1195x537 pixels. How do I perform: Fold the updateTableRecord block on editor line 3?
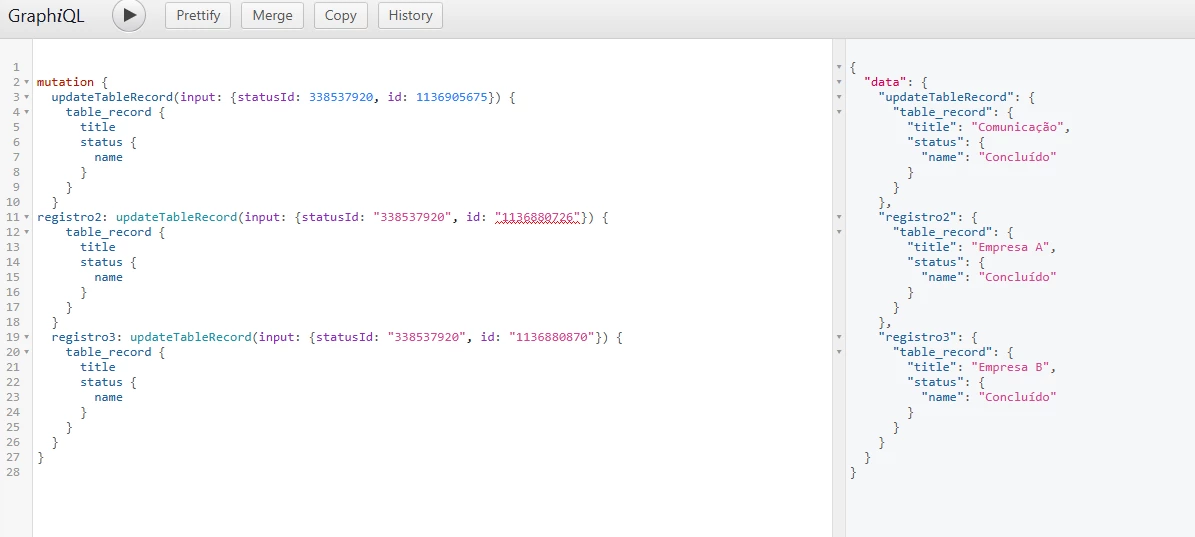(x=27, y=97)
